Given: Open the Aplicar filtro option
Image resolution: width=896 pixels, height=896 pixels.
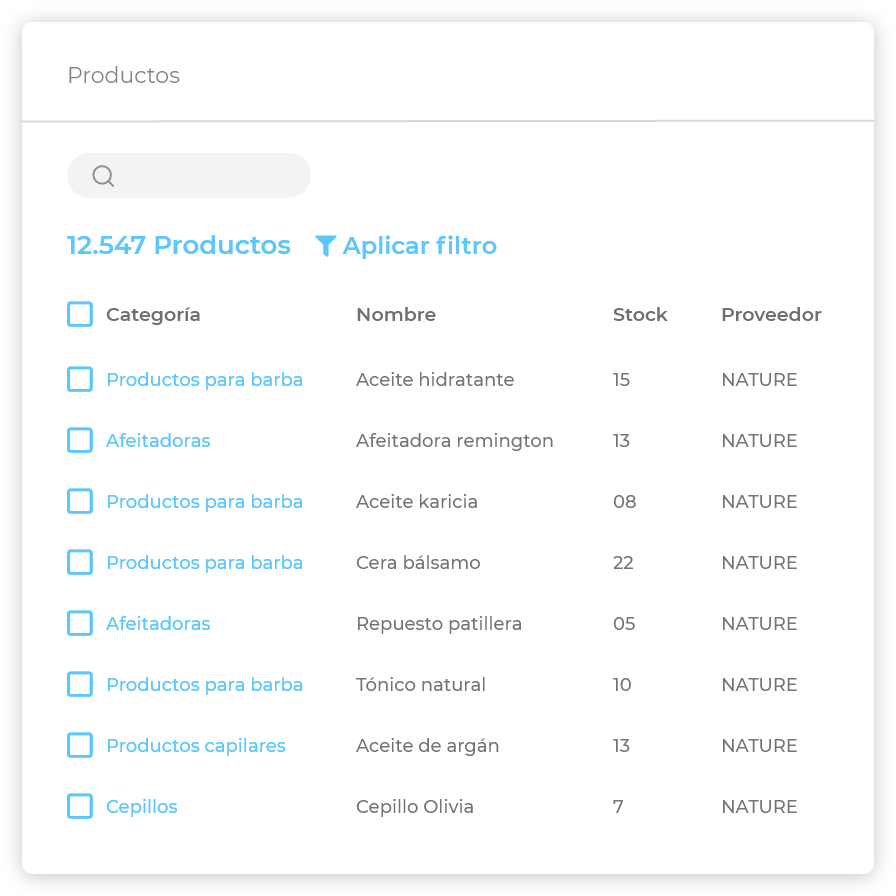Looking at the screenshot, I should coord(419,246).
